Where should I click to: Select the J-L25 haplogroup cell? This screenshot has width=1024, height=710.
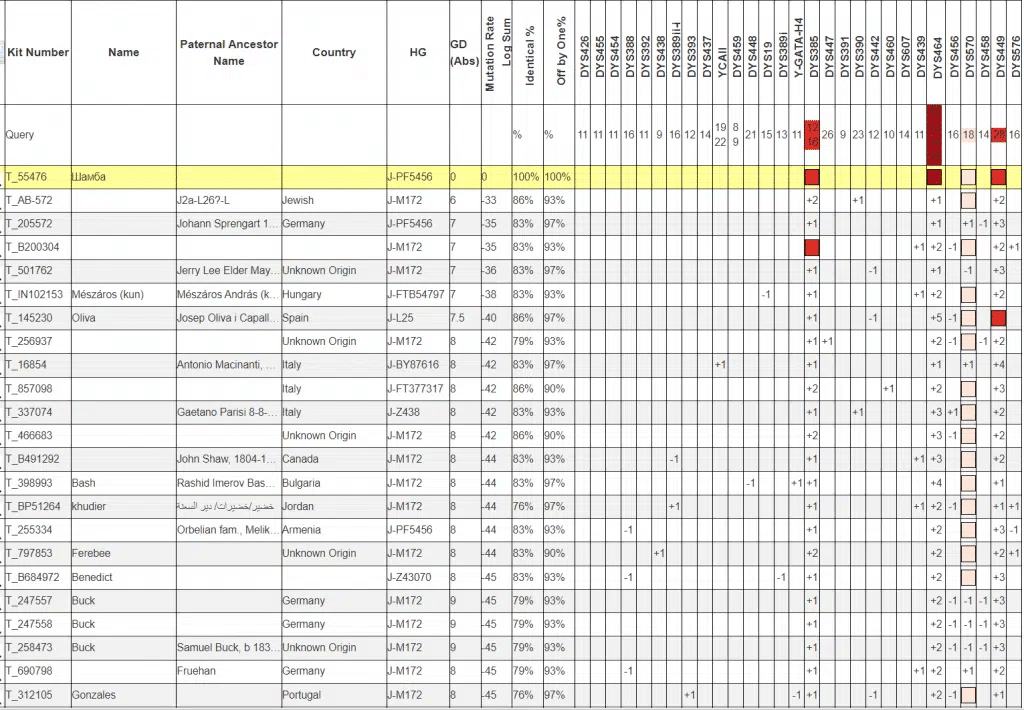tap(402, 318)
